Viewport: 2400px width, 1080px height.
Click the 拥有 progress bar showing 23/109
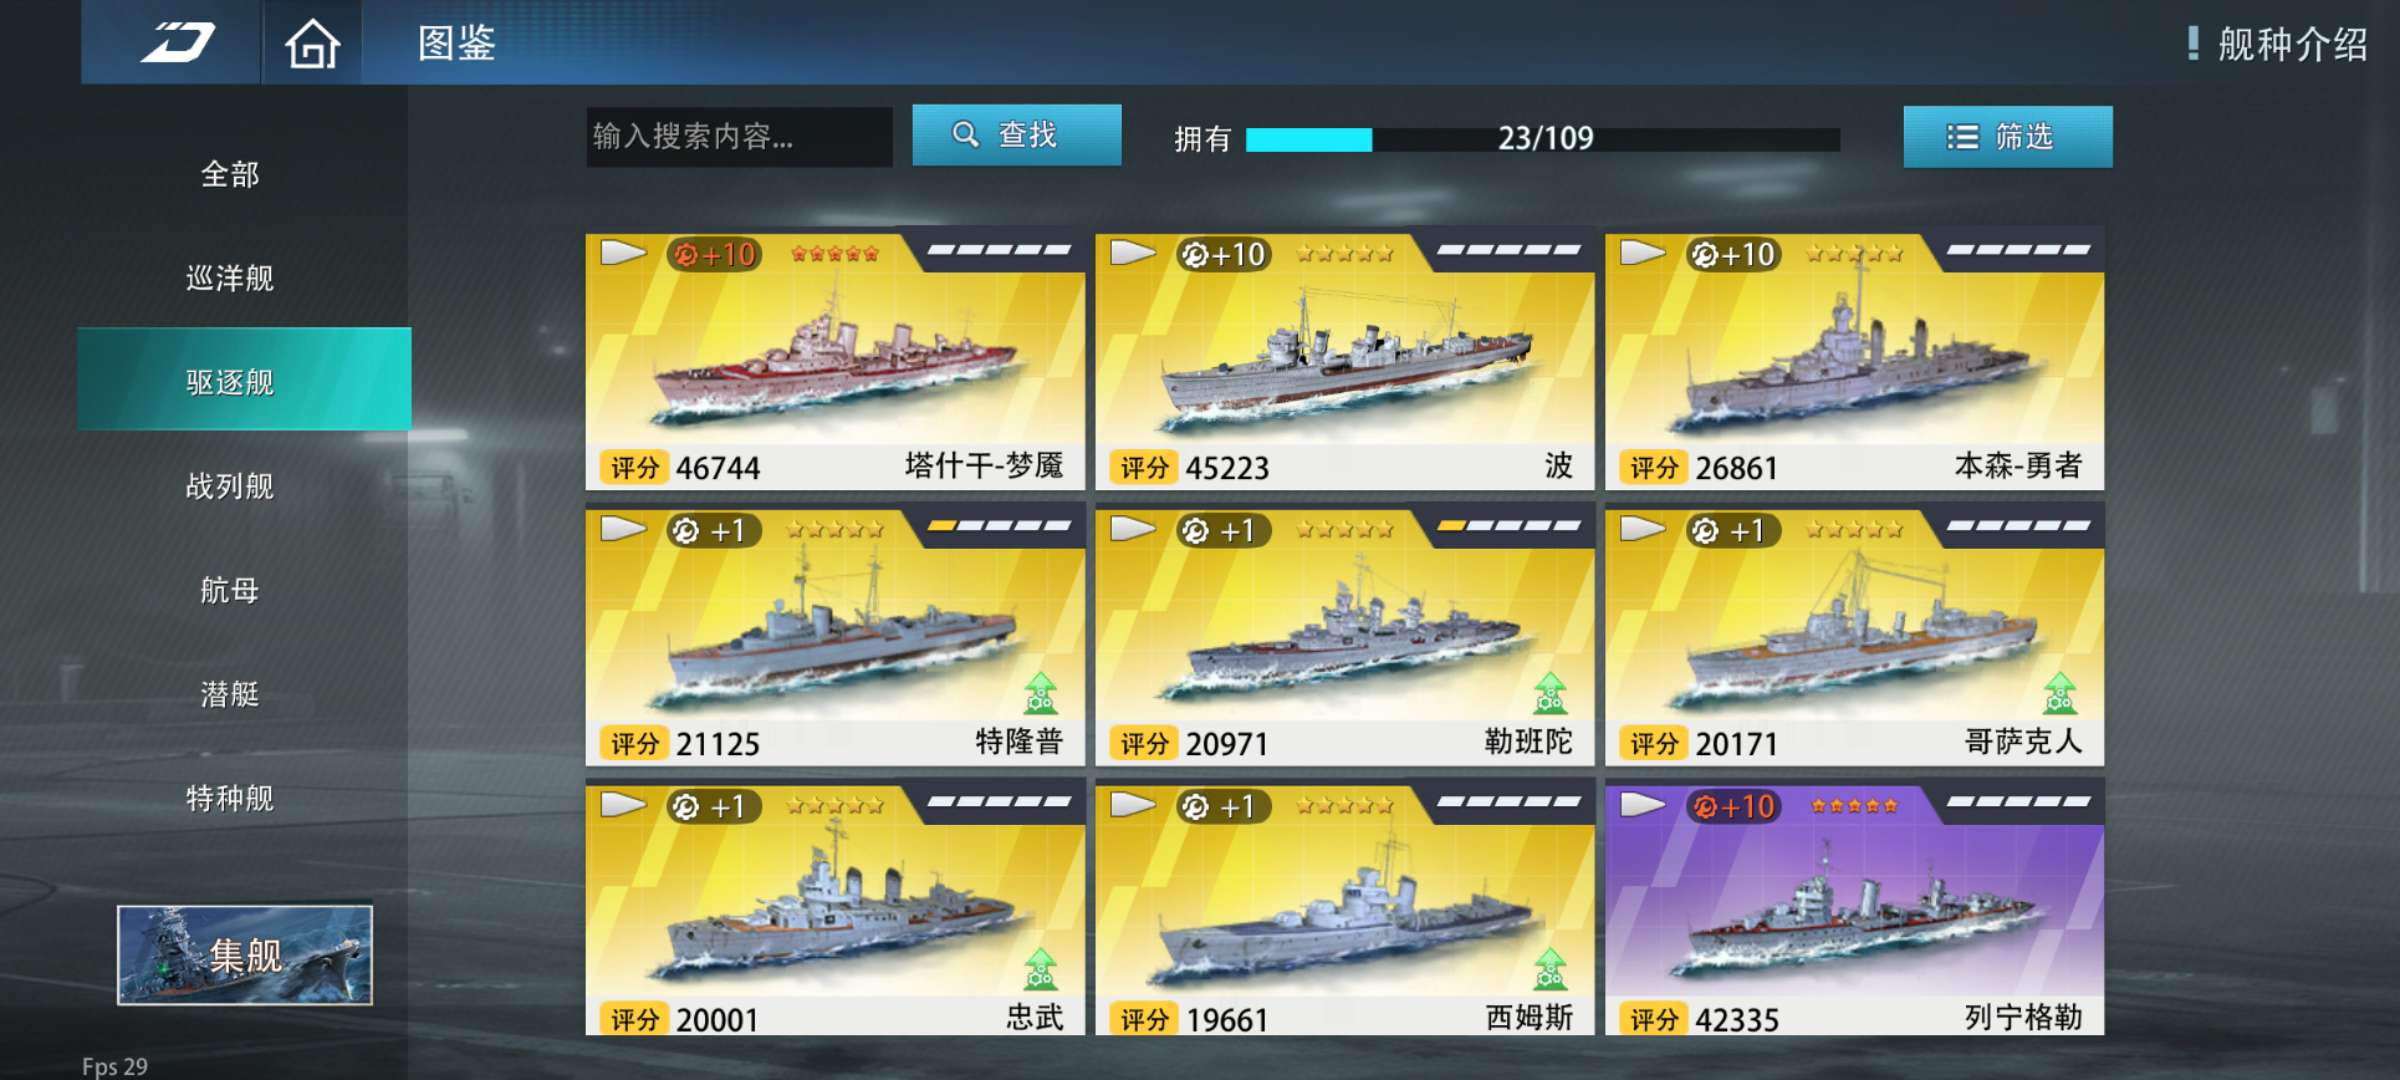(1542, 139)
